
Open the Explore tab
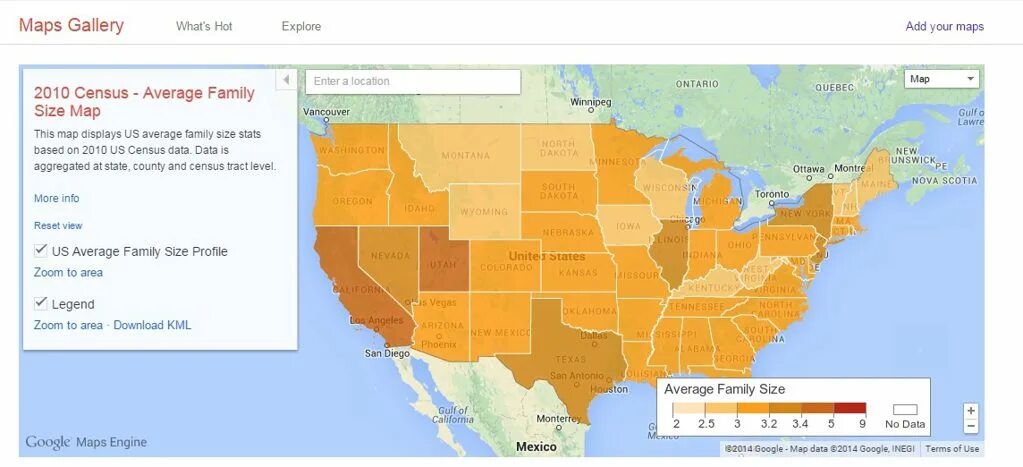[x=301, y=27]
